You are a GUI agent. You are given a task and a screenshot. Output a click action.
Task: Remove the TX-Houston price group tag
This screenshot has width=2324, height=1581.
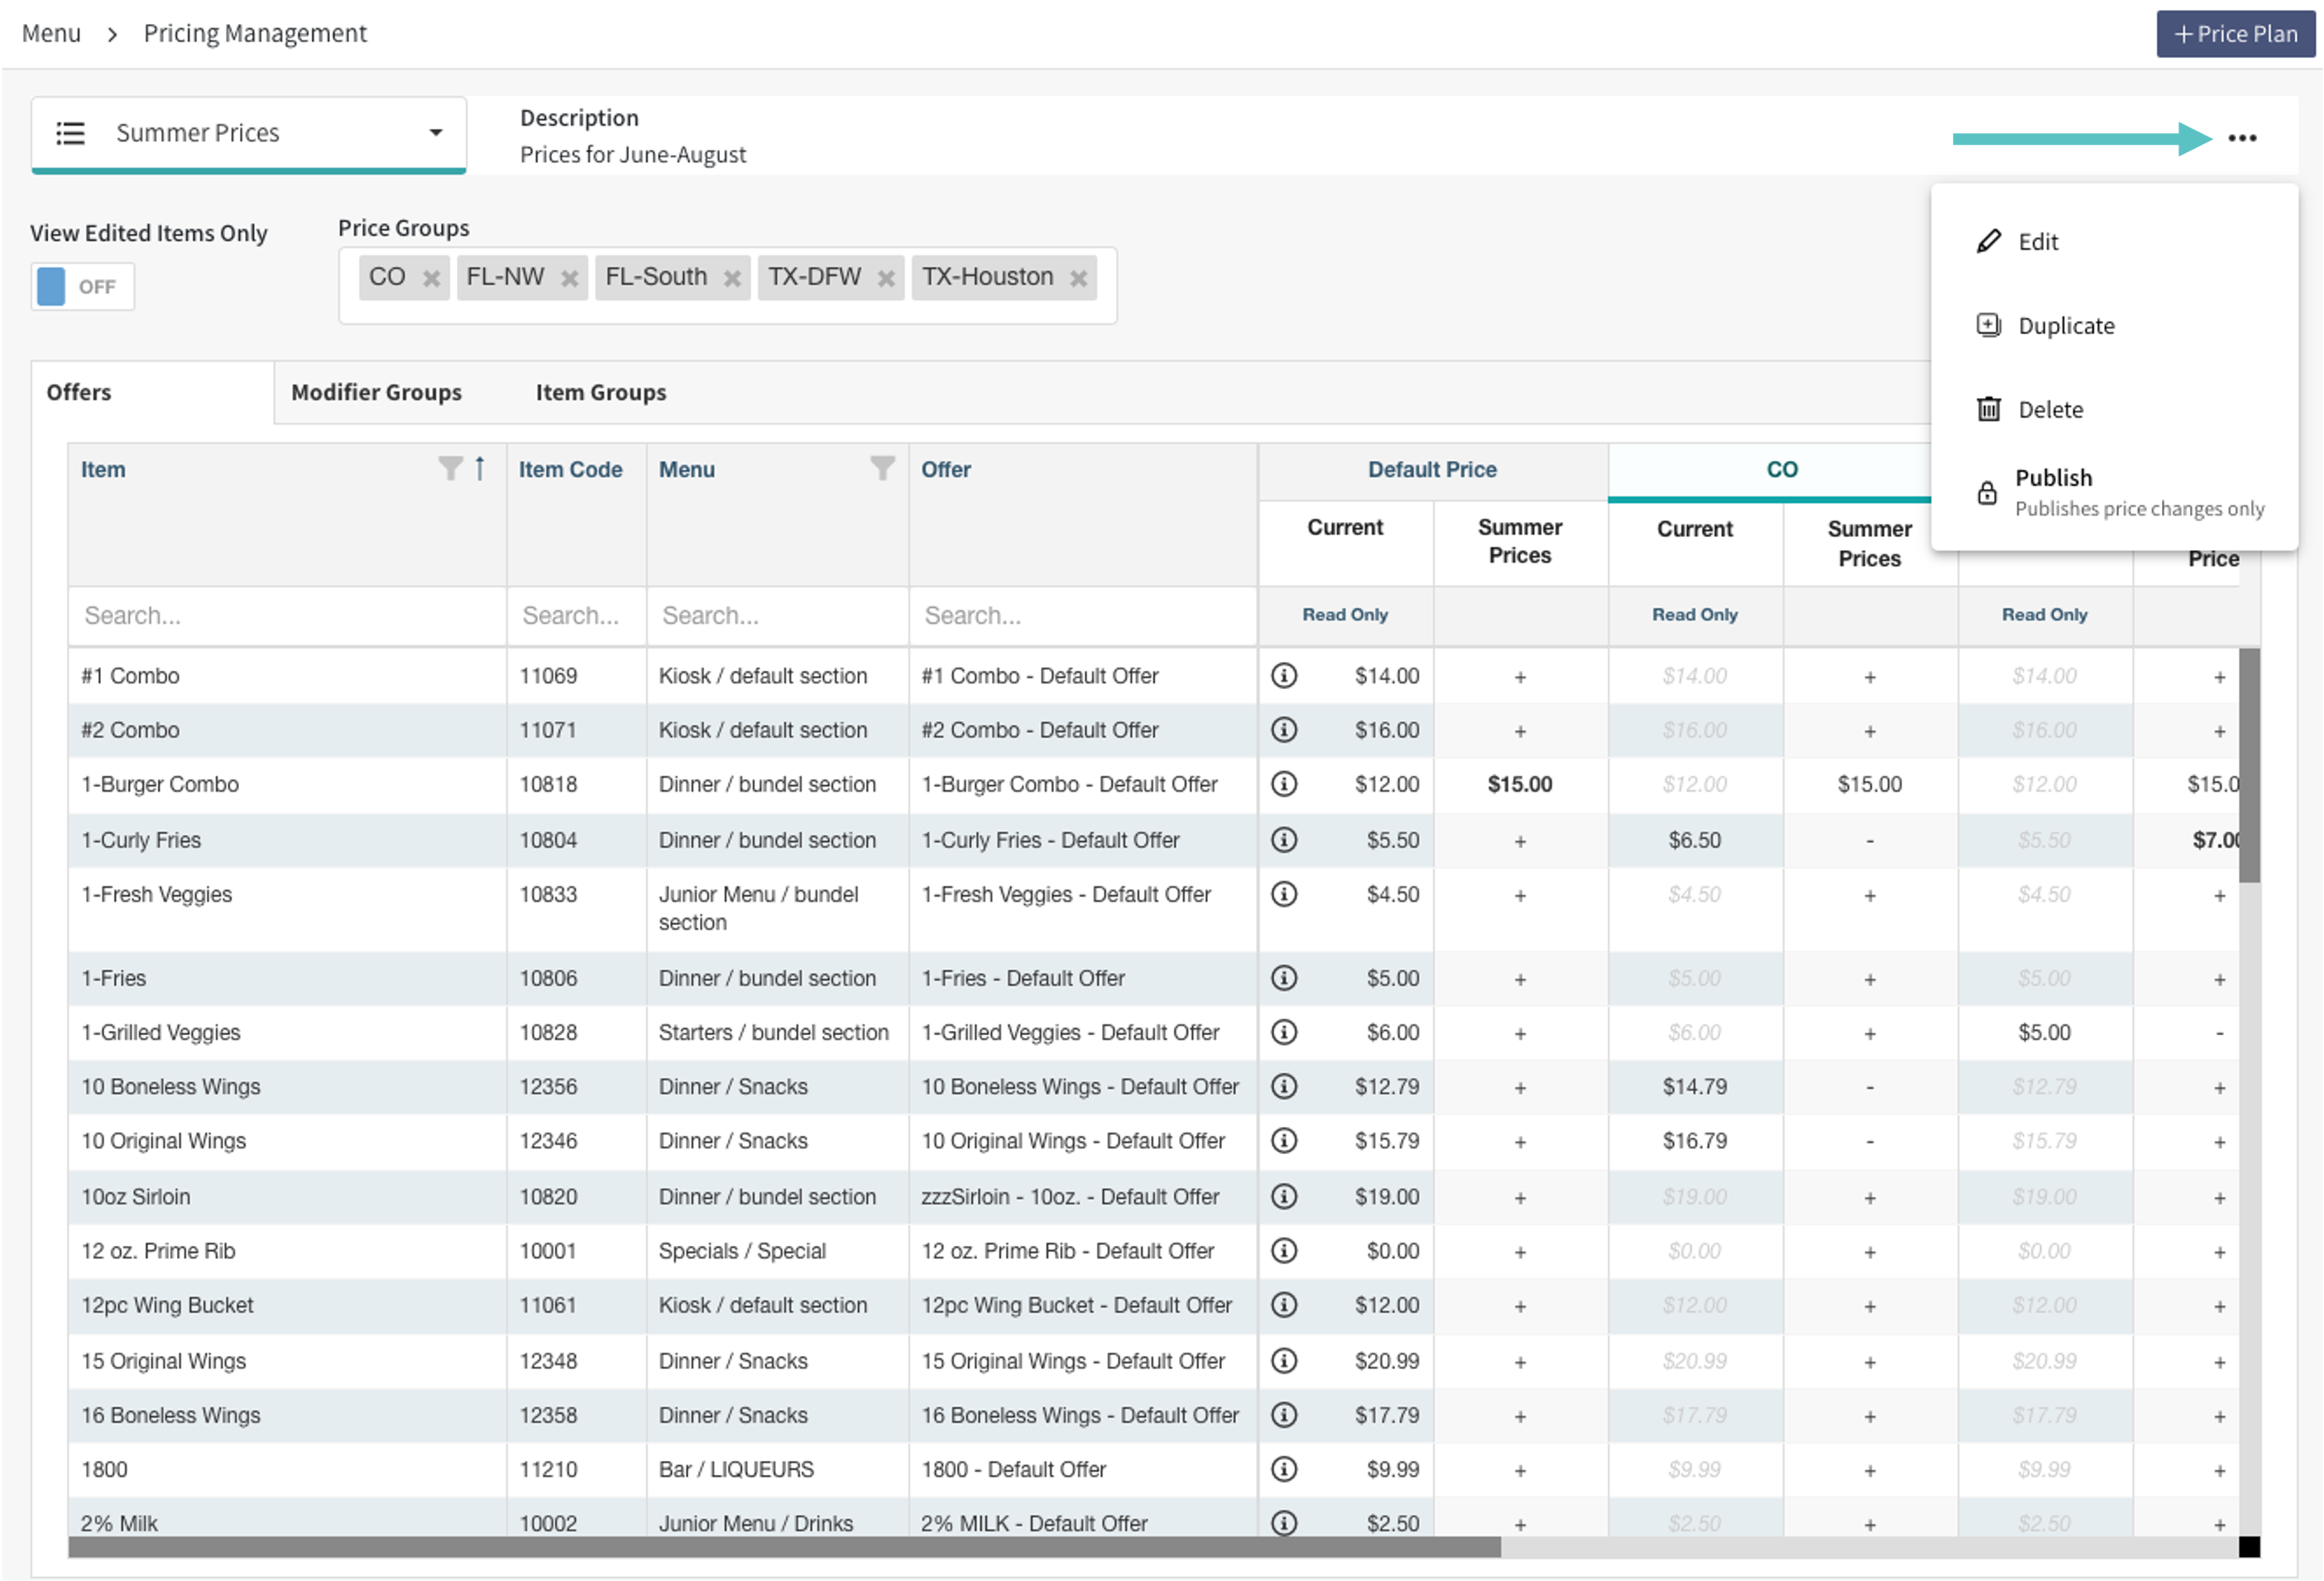coord(1078,279)
